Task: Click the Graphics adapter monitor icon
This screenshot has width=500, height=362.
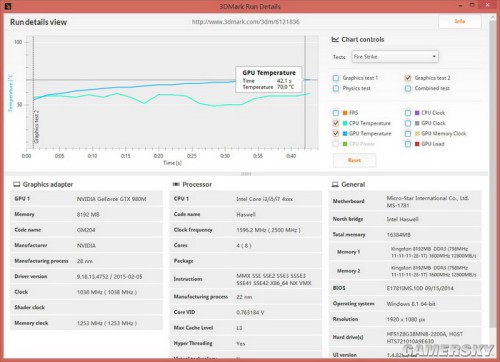Action: tap(16, 184)
